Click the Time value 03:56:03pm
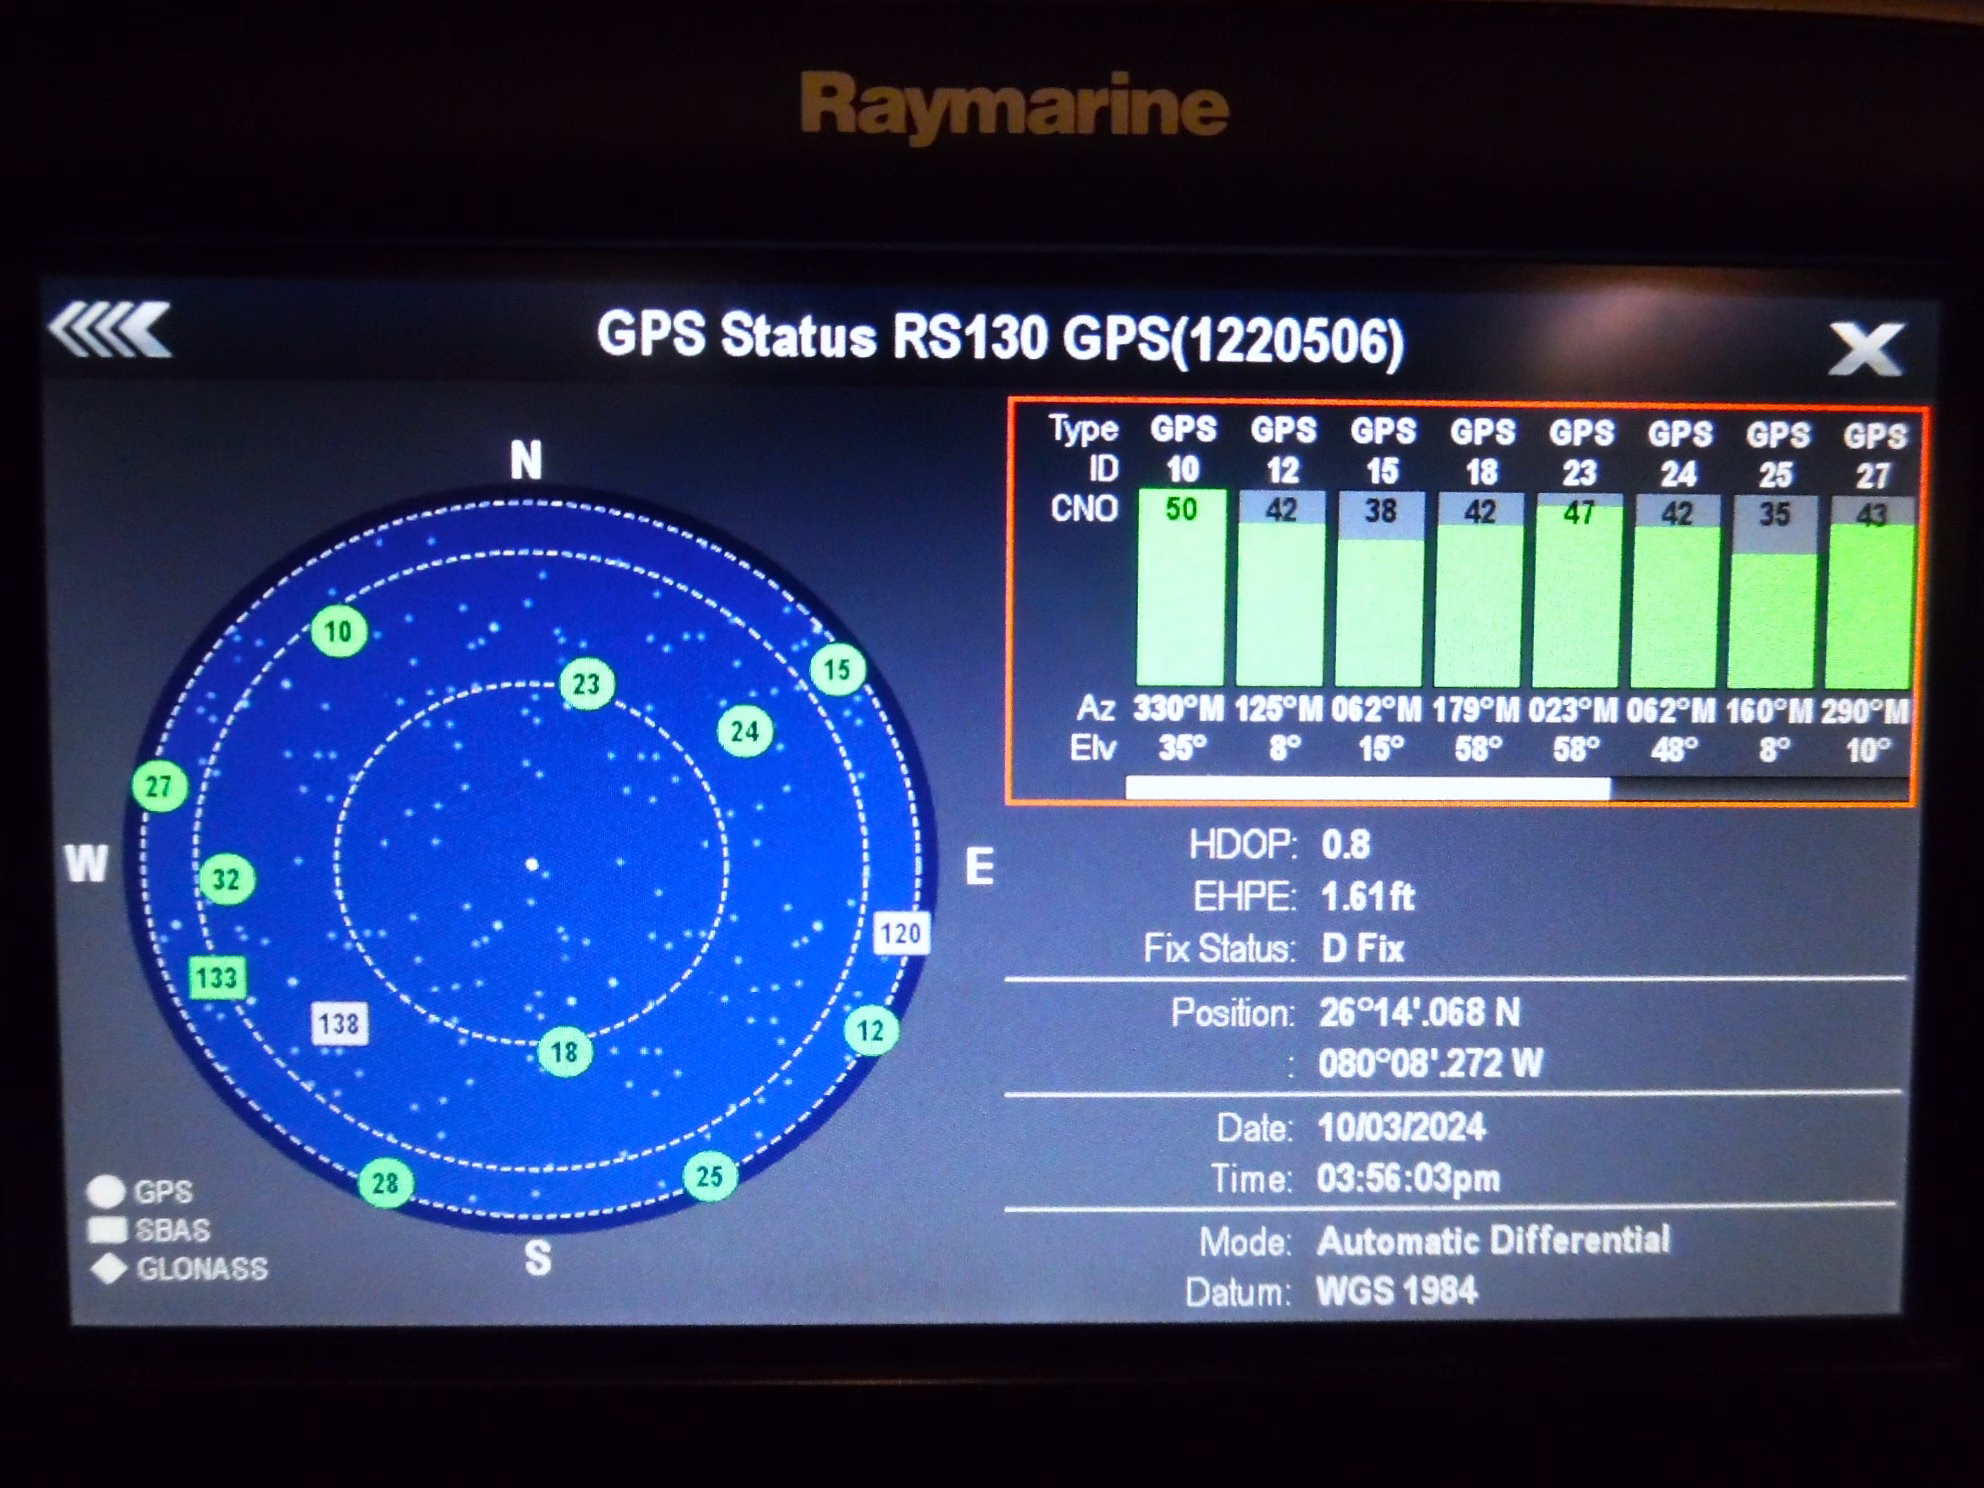The image size is (1984, 1488). [1408, 1179]
